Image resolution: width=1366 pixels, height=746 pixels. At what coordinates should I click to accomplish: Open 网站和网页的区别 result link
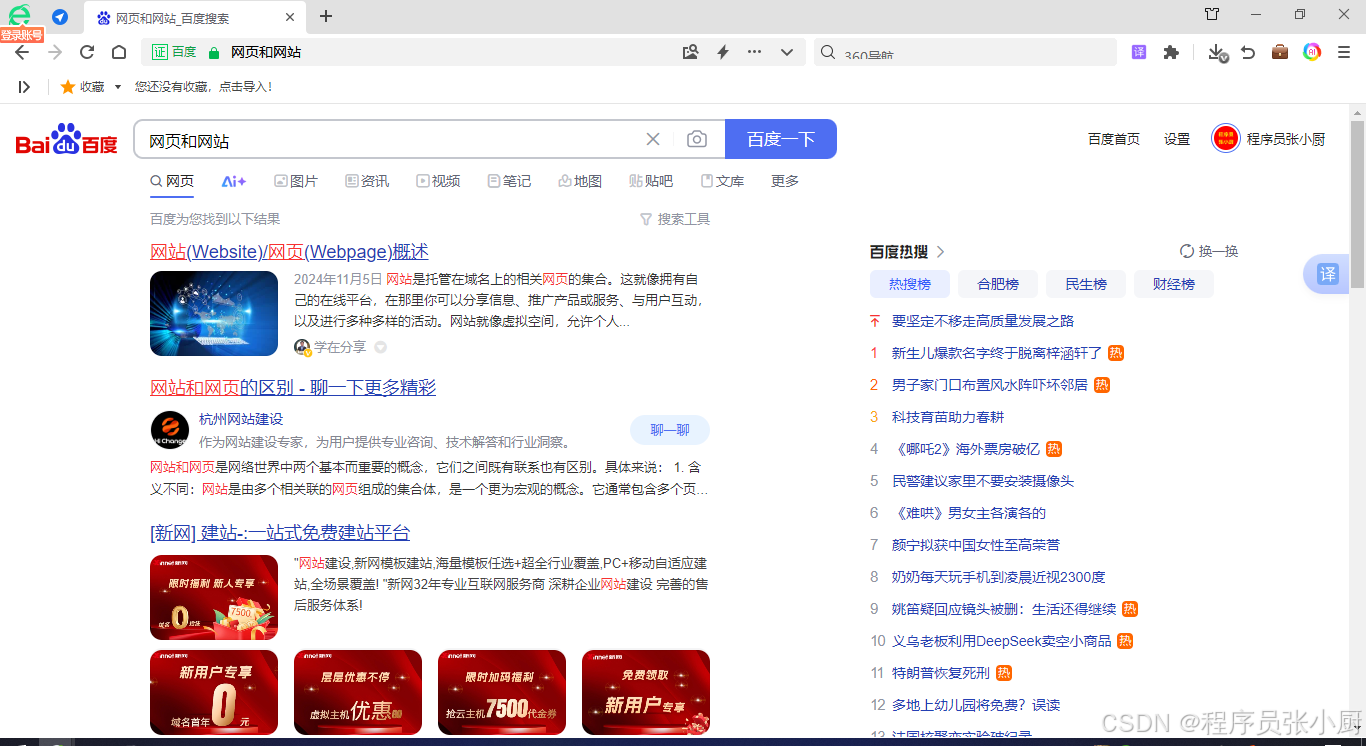coord(293,388)
